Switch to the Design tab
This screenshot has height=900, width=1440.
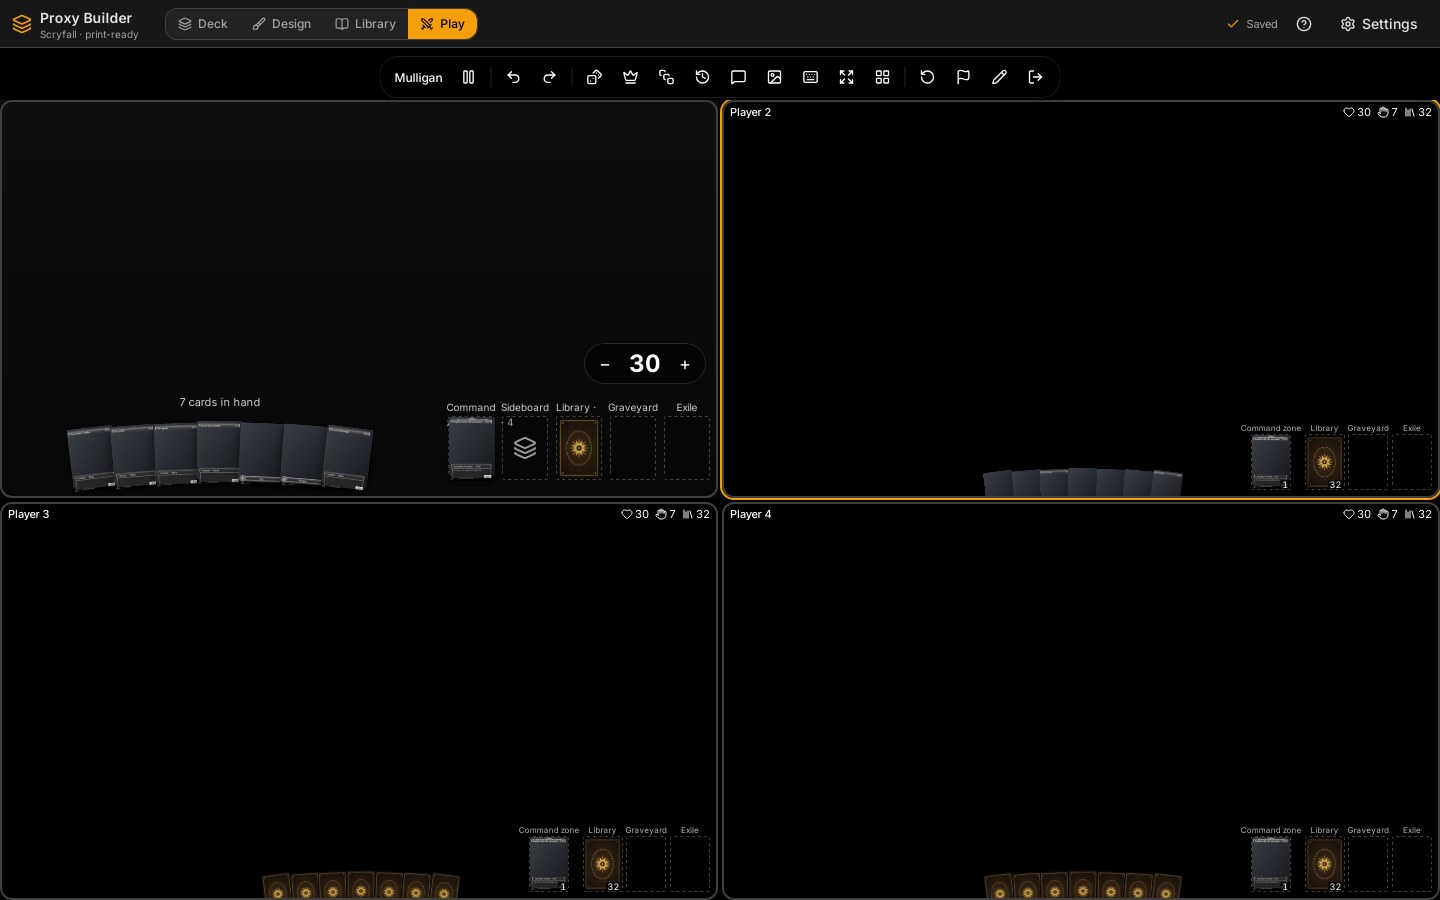(x=282, y=24)
